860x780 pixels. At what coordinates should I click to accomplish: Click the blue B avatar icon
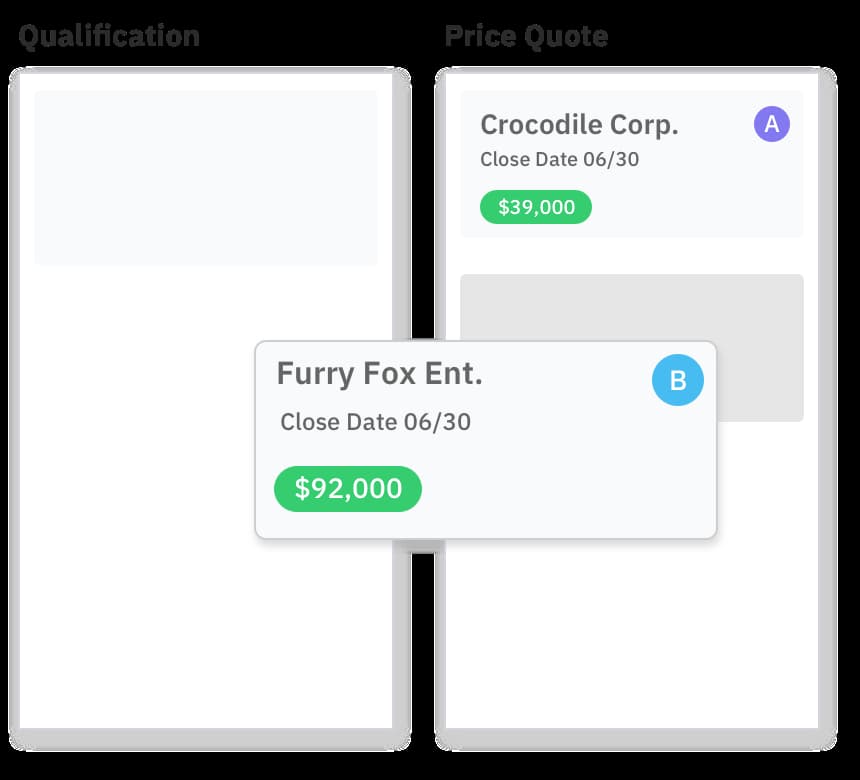tap(677, 381)
